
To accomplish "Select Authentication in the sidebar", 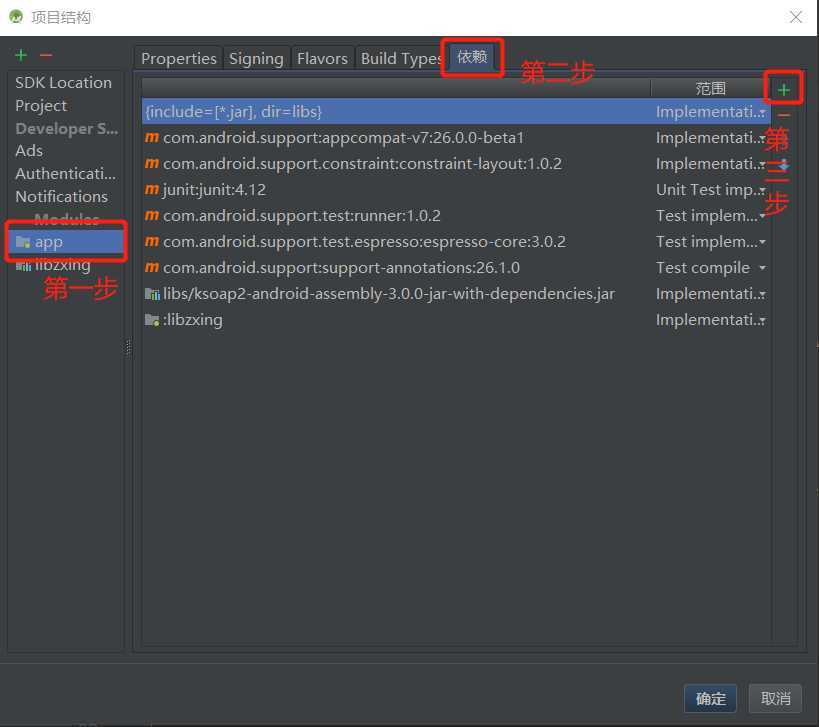I will coord(65,173).
